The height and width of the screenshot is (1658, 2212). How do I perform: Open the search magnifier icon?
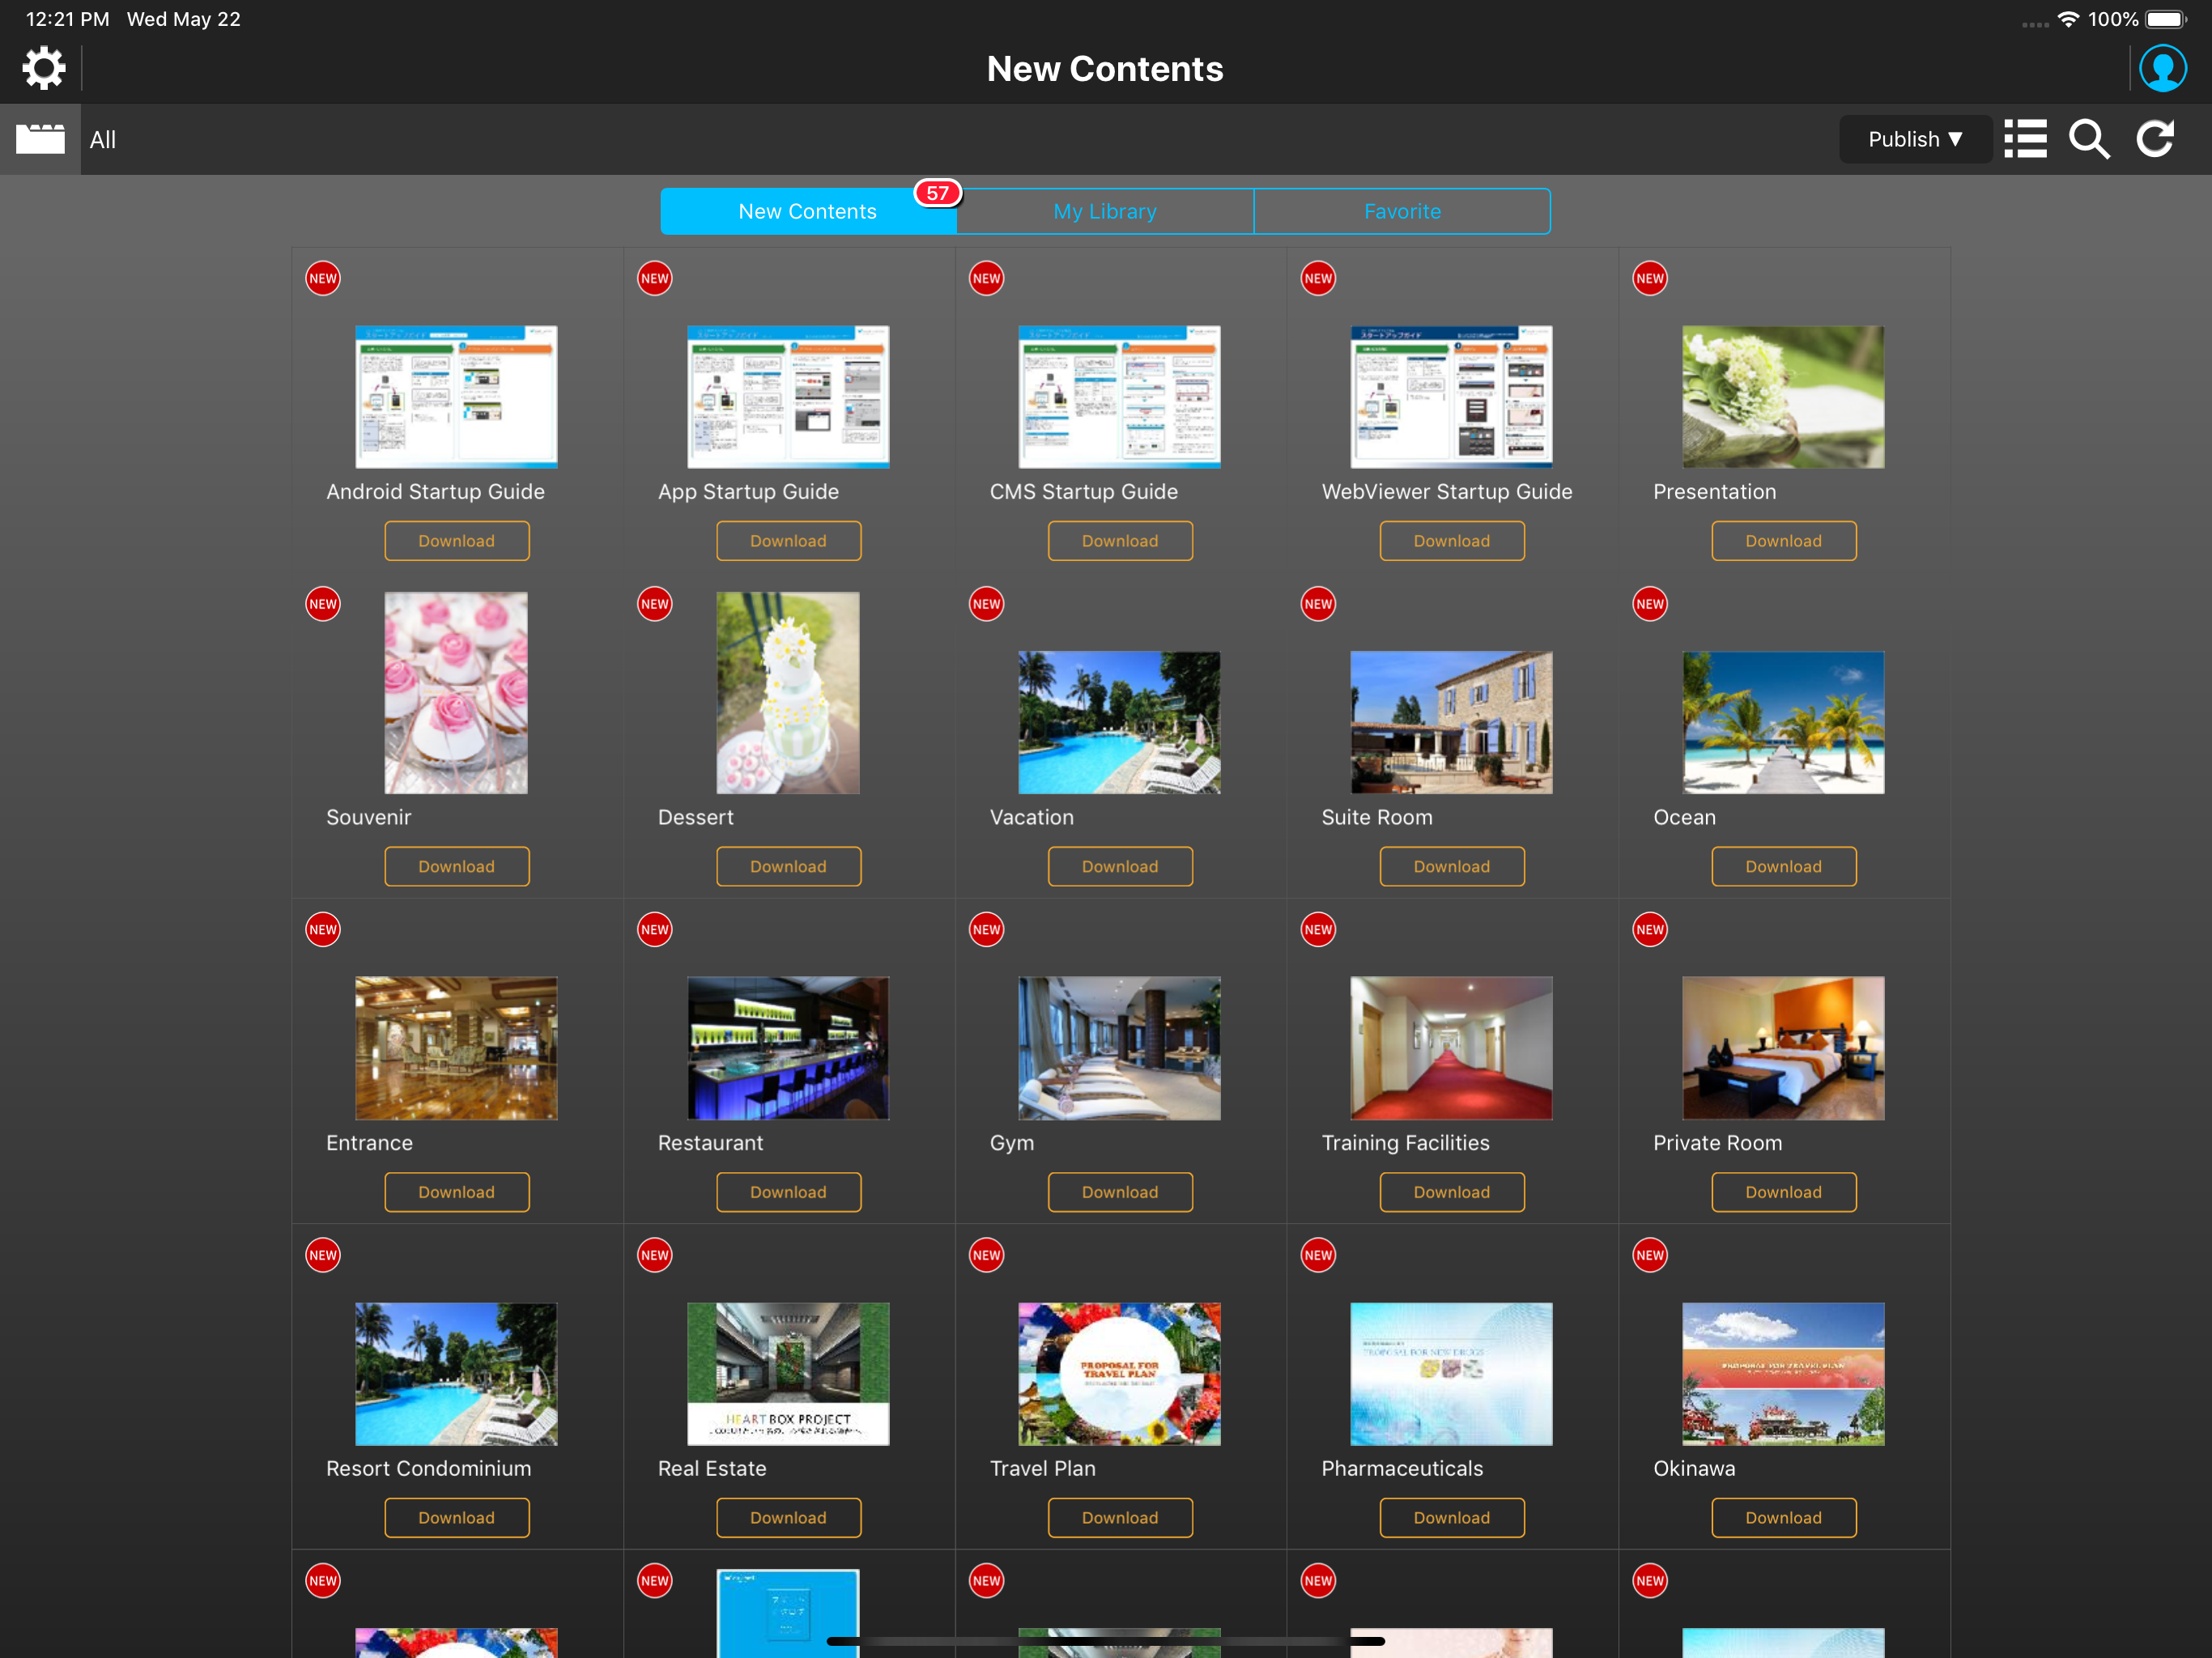pyautogui.click(x=2089, y=139)
